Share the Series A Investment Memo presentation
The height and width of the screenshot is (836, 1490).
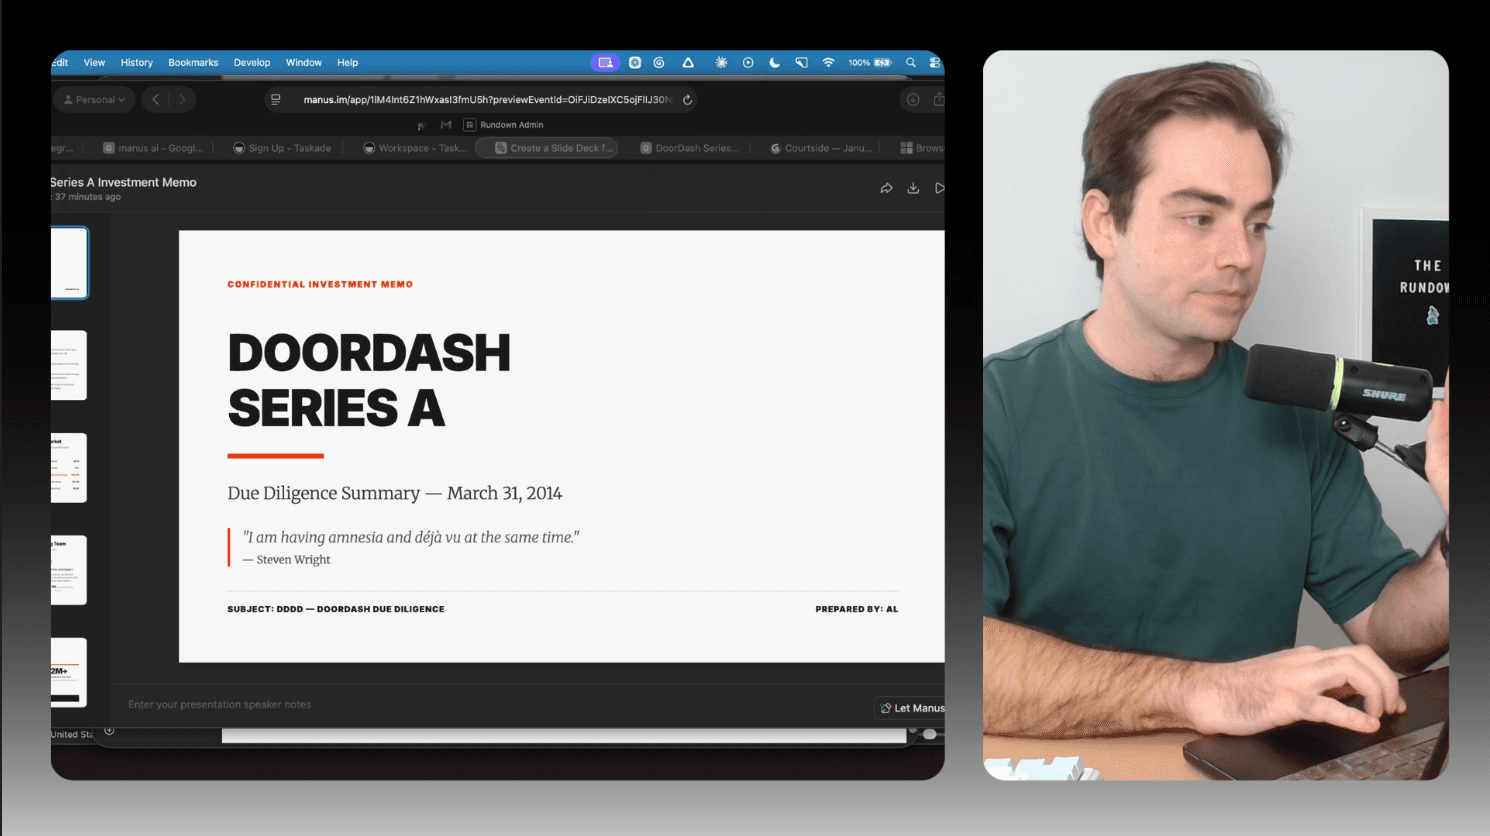(x=886, y=187)
